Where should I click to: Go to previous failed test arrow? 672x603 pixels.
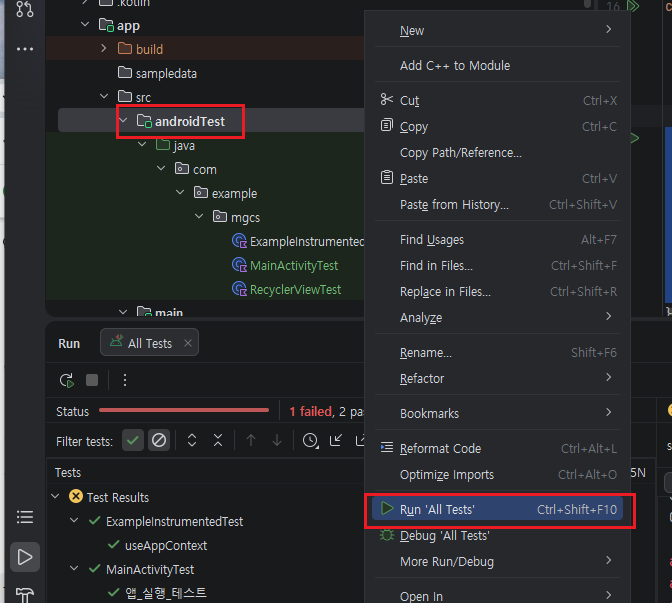251,440
